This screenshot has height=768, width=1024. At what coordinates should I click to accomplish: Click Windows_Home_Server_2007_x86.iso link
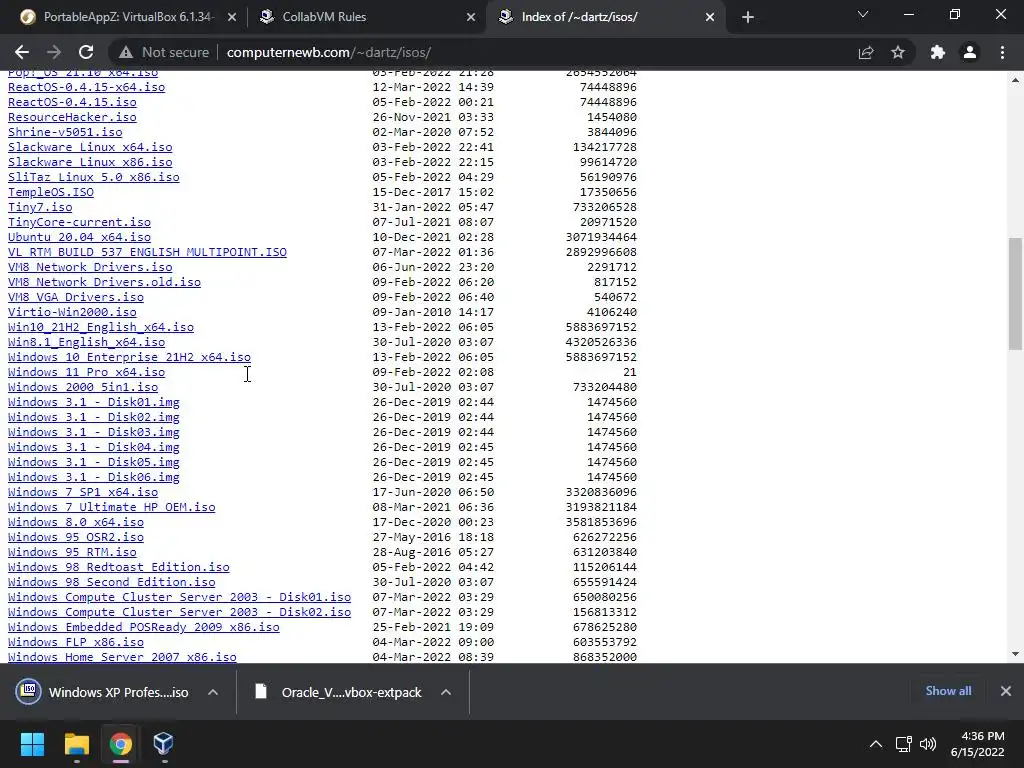(x=122, y=657)
